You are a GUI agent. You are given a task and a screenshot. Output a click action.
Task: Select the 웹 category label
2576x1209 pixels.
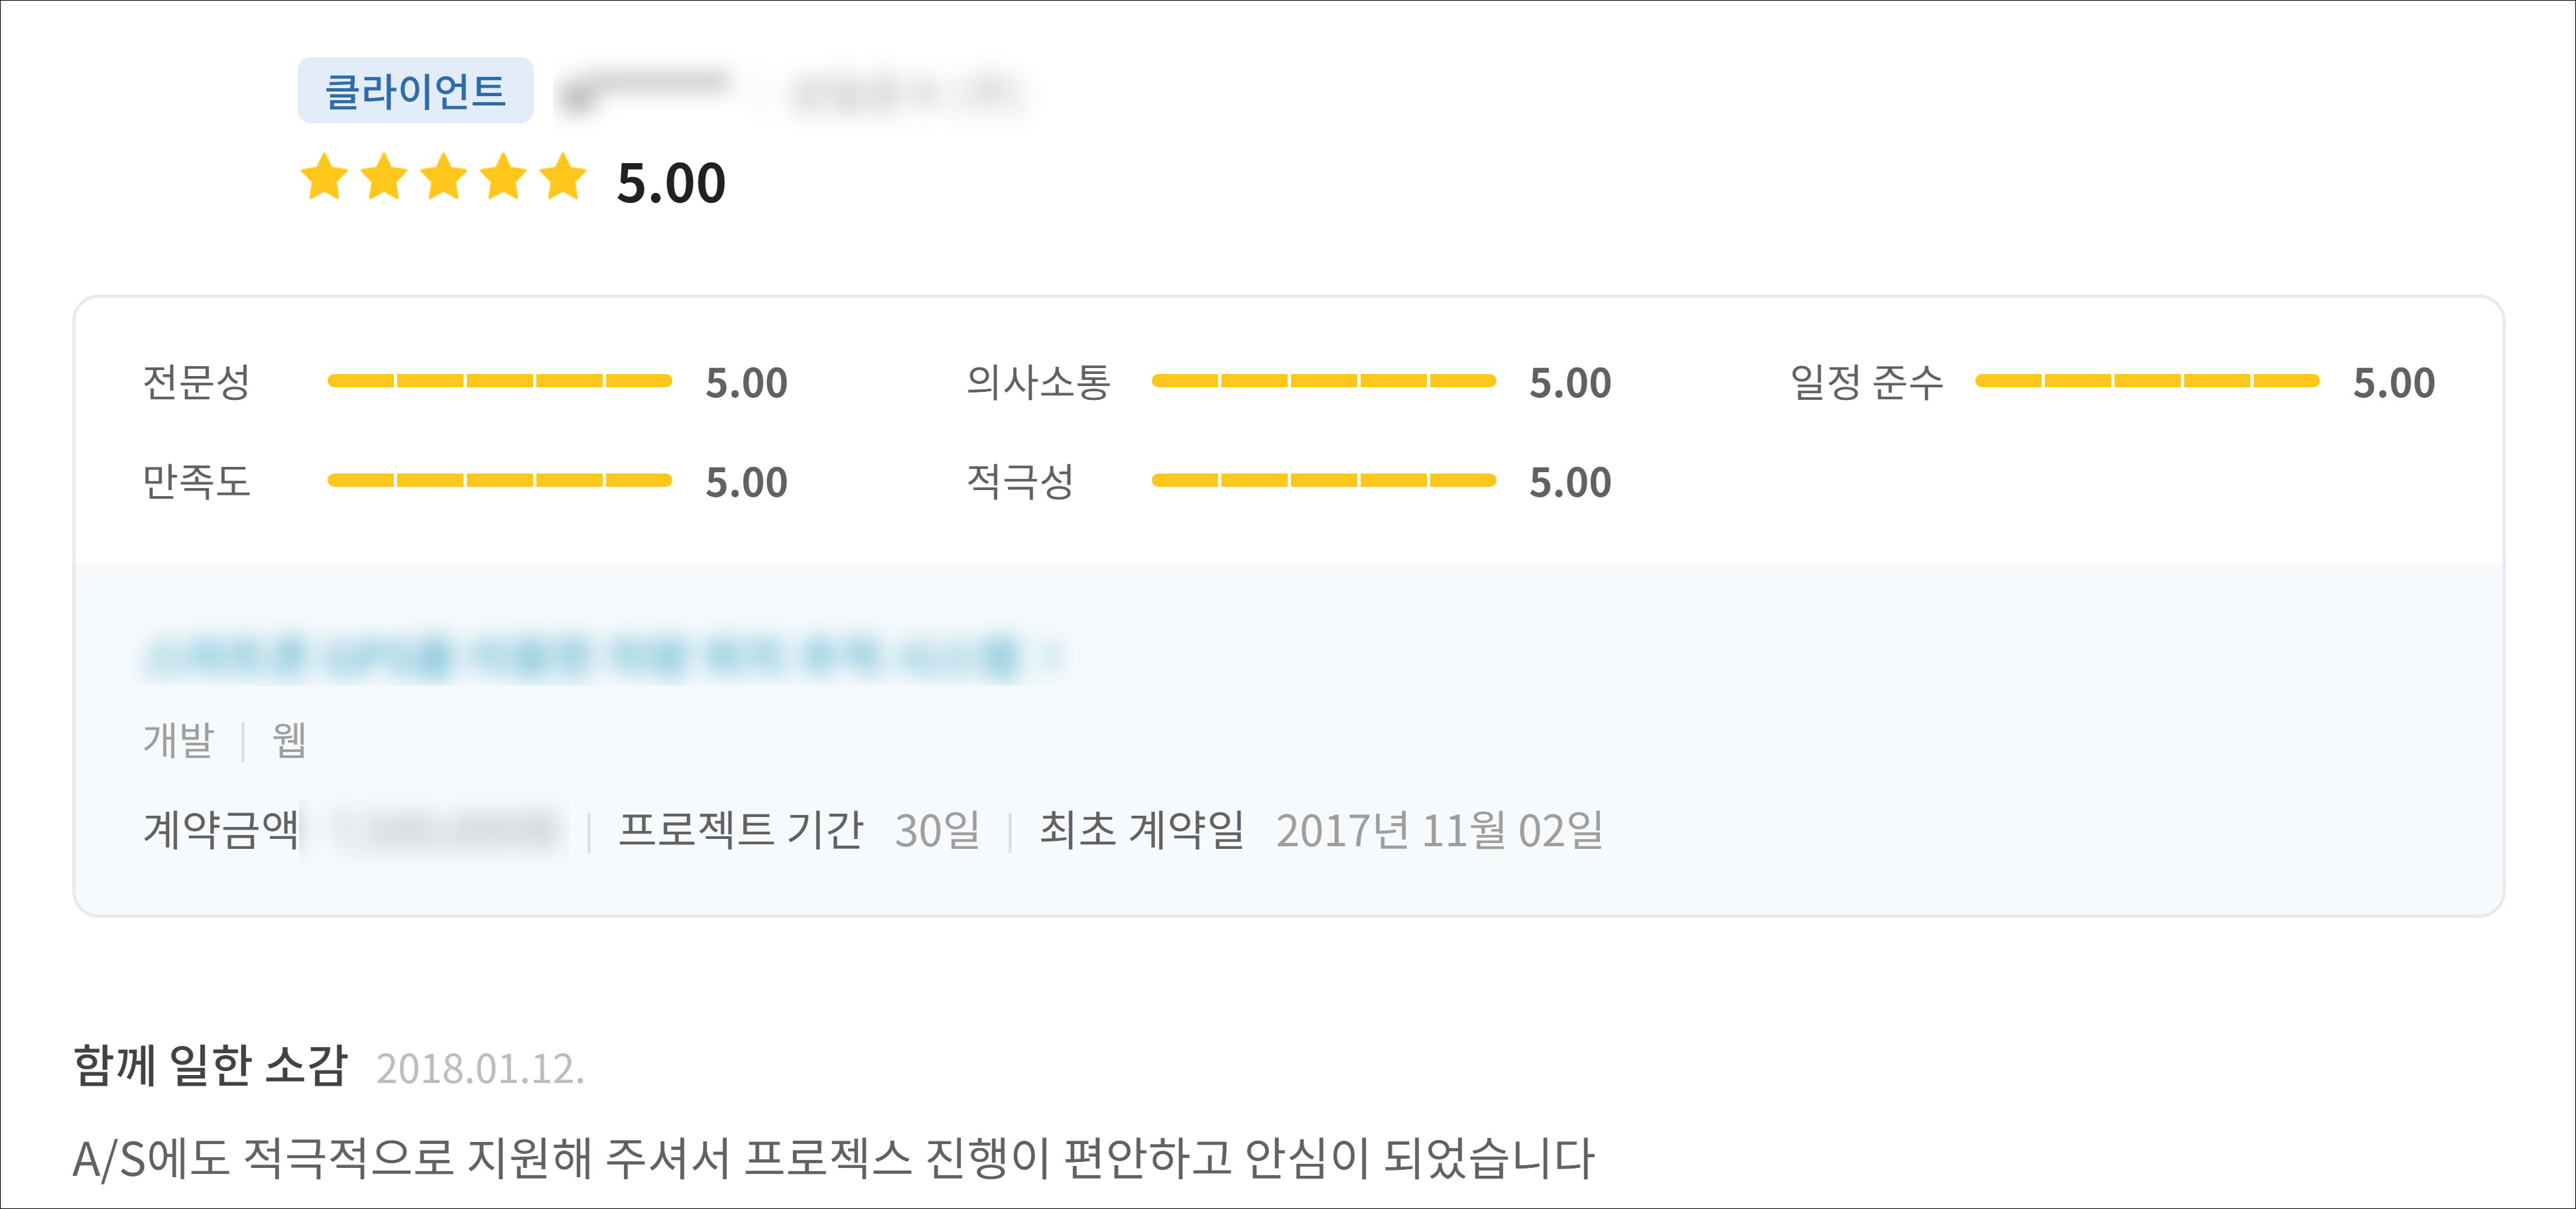pyautogui.click(x=289, y=741)
